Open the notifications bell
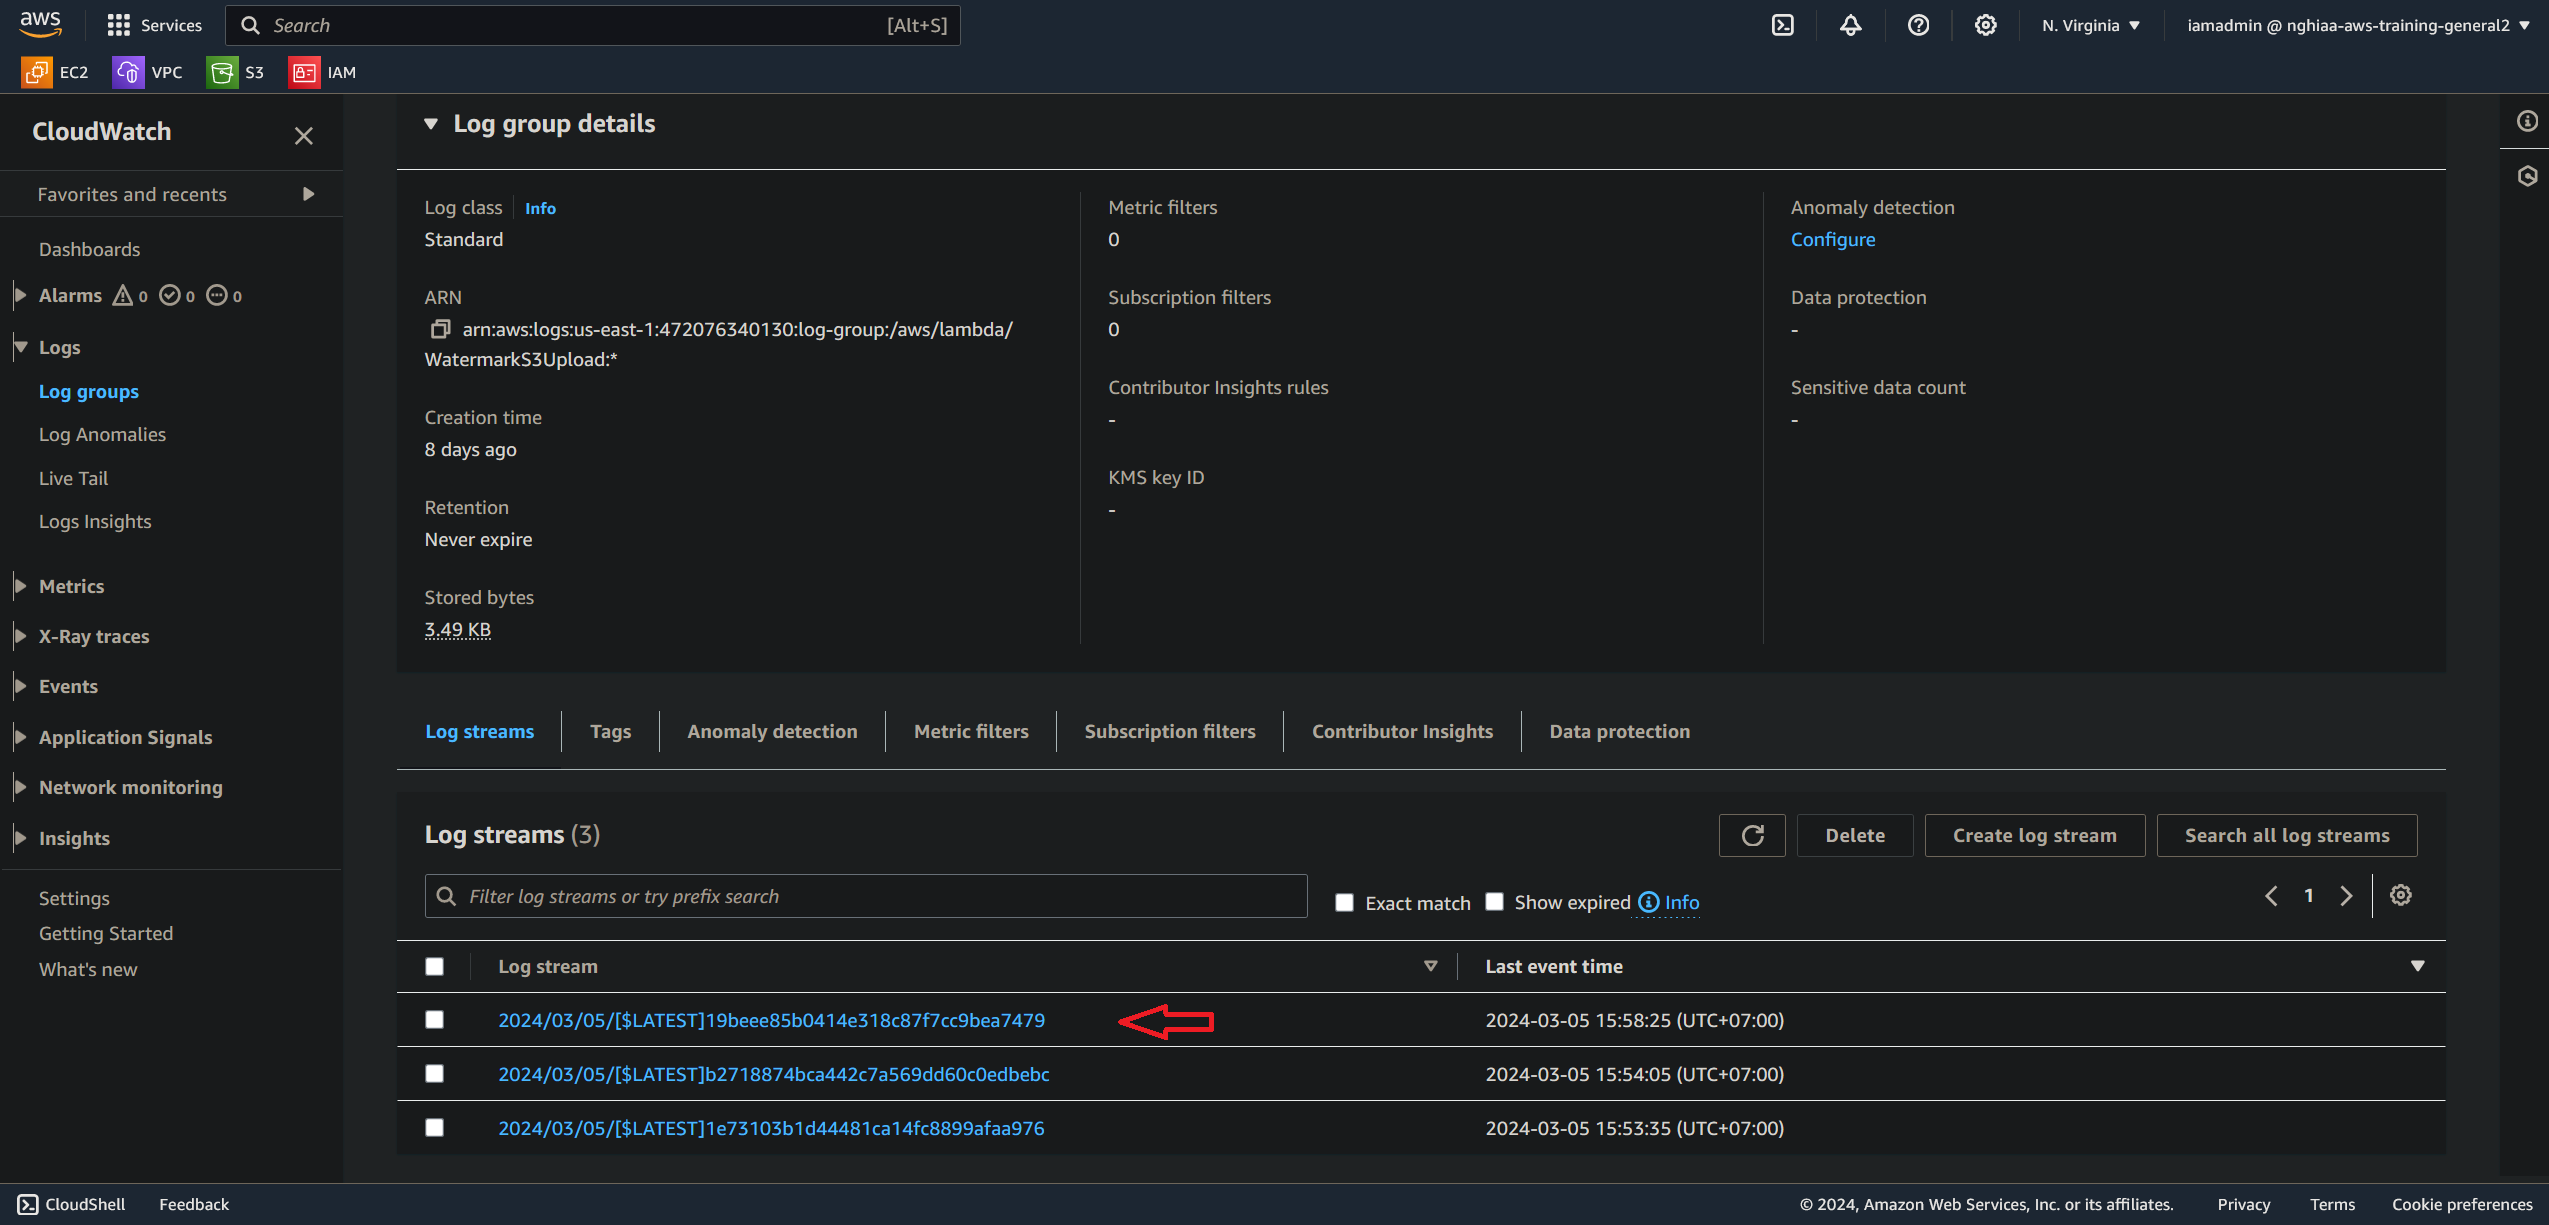 point(1851,25)
